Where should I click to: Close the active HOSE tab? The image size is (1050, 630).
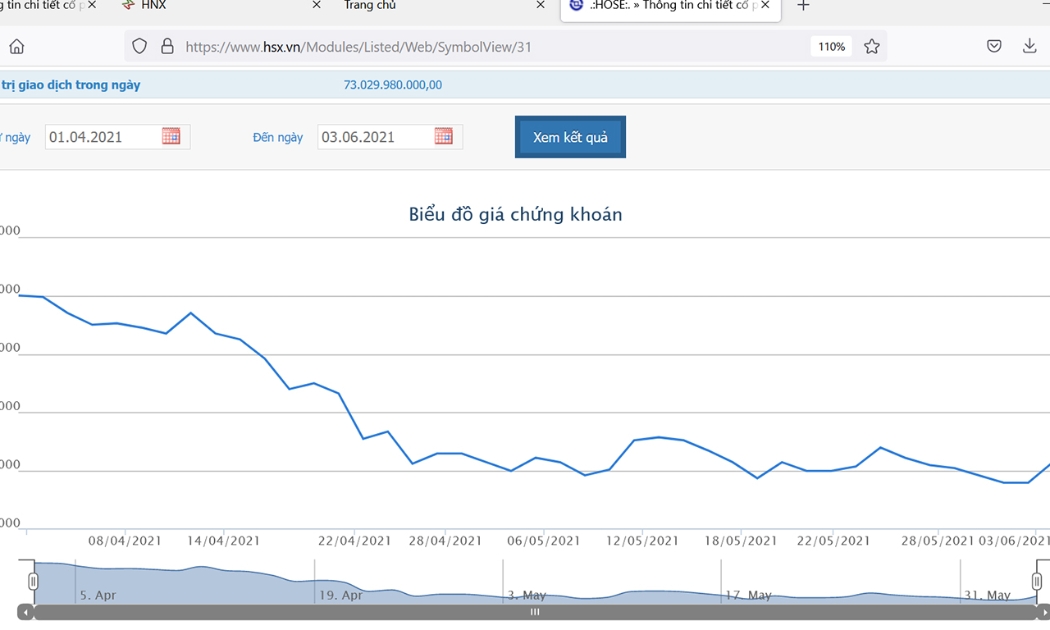pos(765,5)
